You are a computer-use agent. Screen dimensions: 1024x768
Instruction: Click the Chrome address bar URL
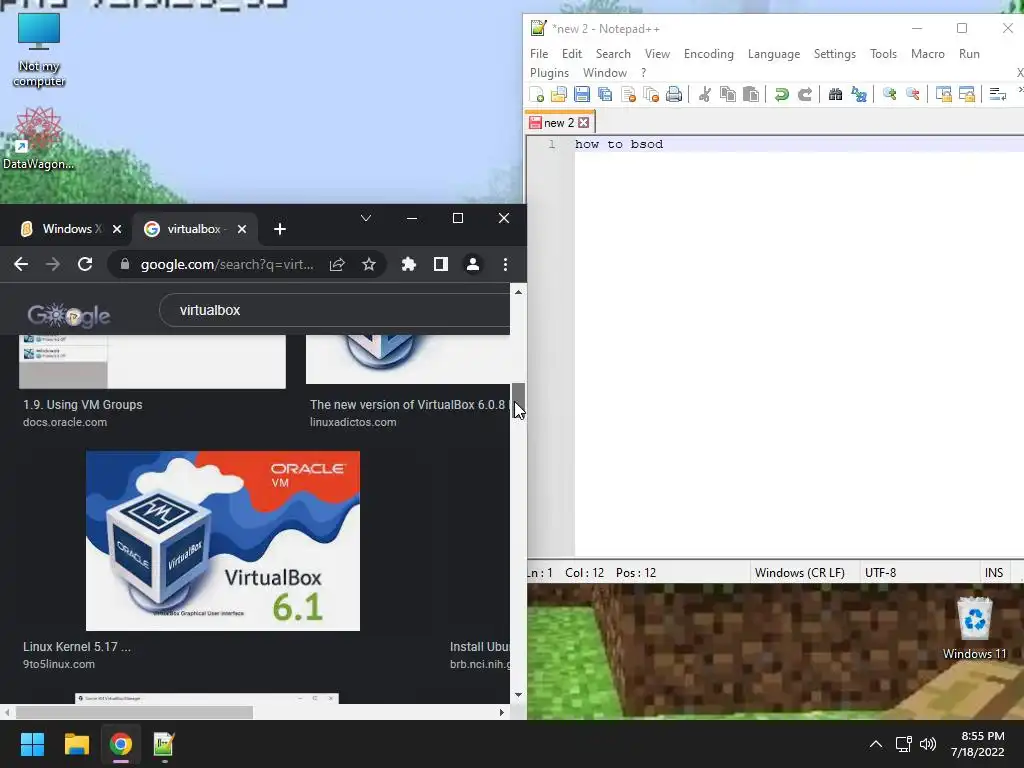227,264
